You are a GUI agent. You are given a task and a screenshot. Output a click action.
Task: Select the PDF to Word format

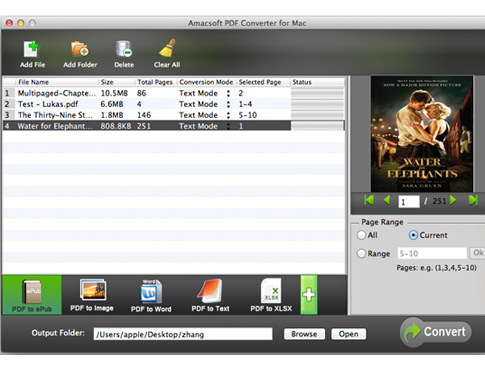(151, 295)
